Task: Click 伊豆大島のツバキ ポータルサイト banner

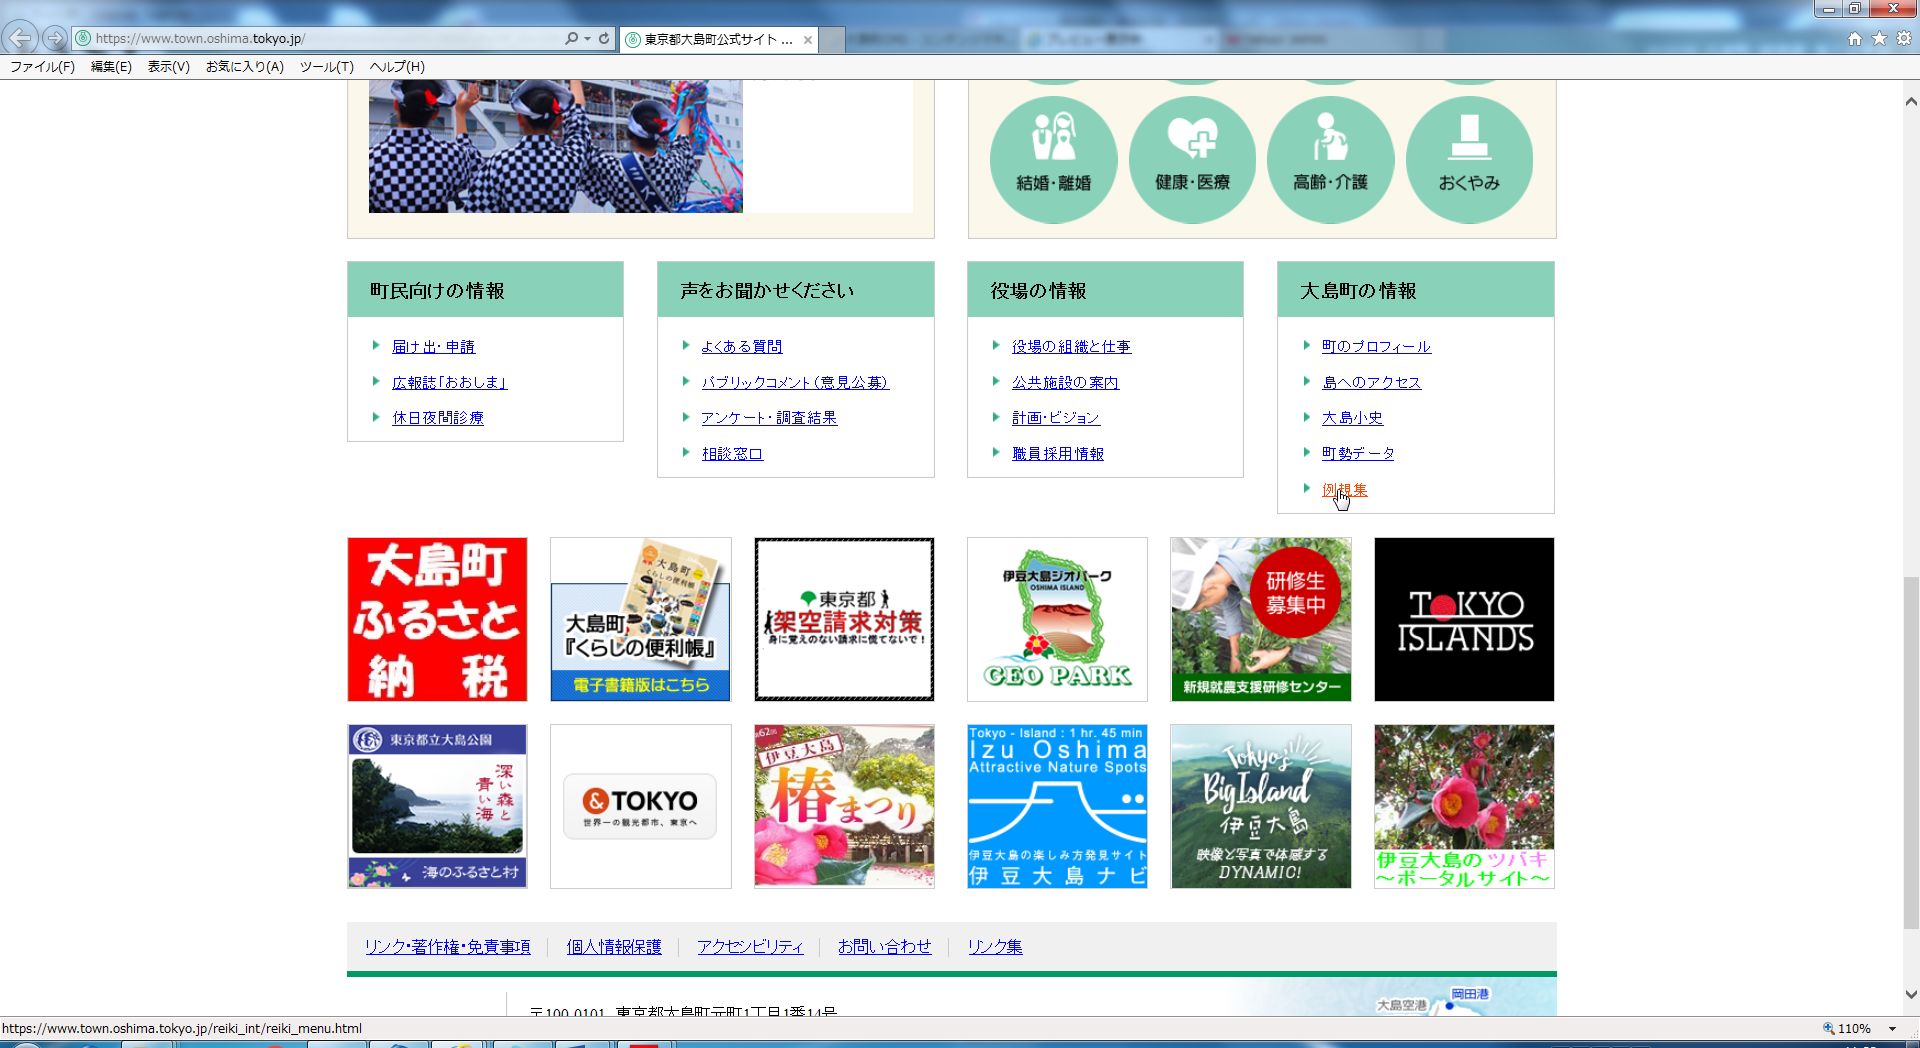Action: [1464, 806]
